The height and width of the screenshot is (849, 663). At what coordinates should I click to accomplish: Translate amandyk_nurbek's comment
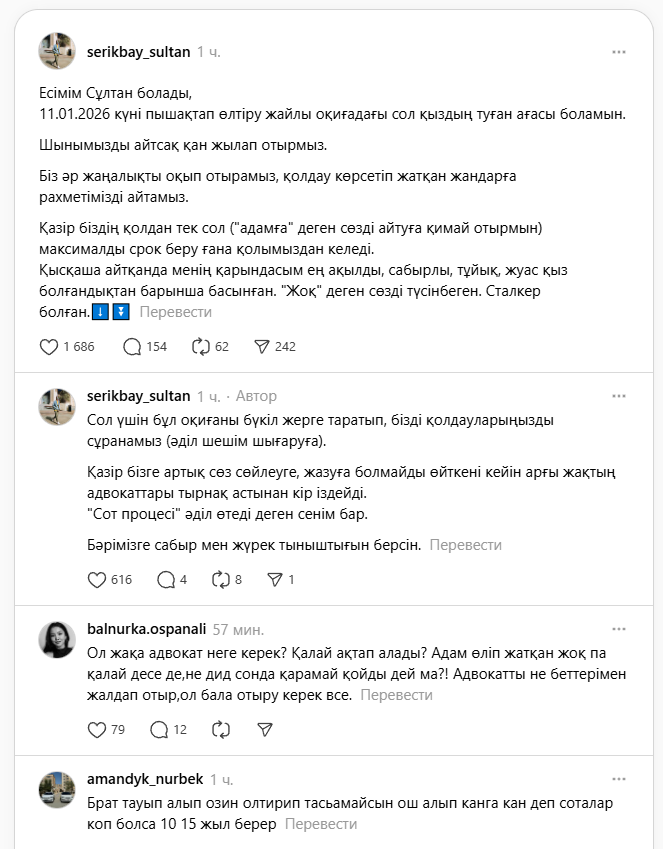coord(321,824)
